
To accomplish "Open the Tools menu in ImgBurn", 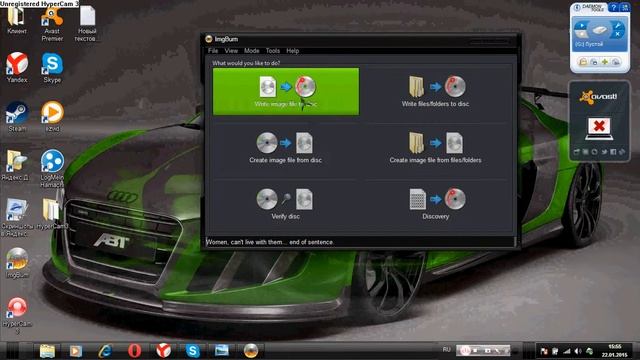I will [x=273, y=51].
